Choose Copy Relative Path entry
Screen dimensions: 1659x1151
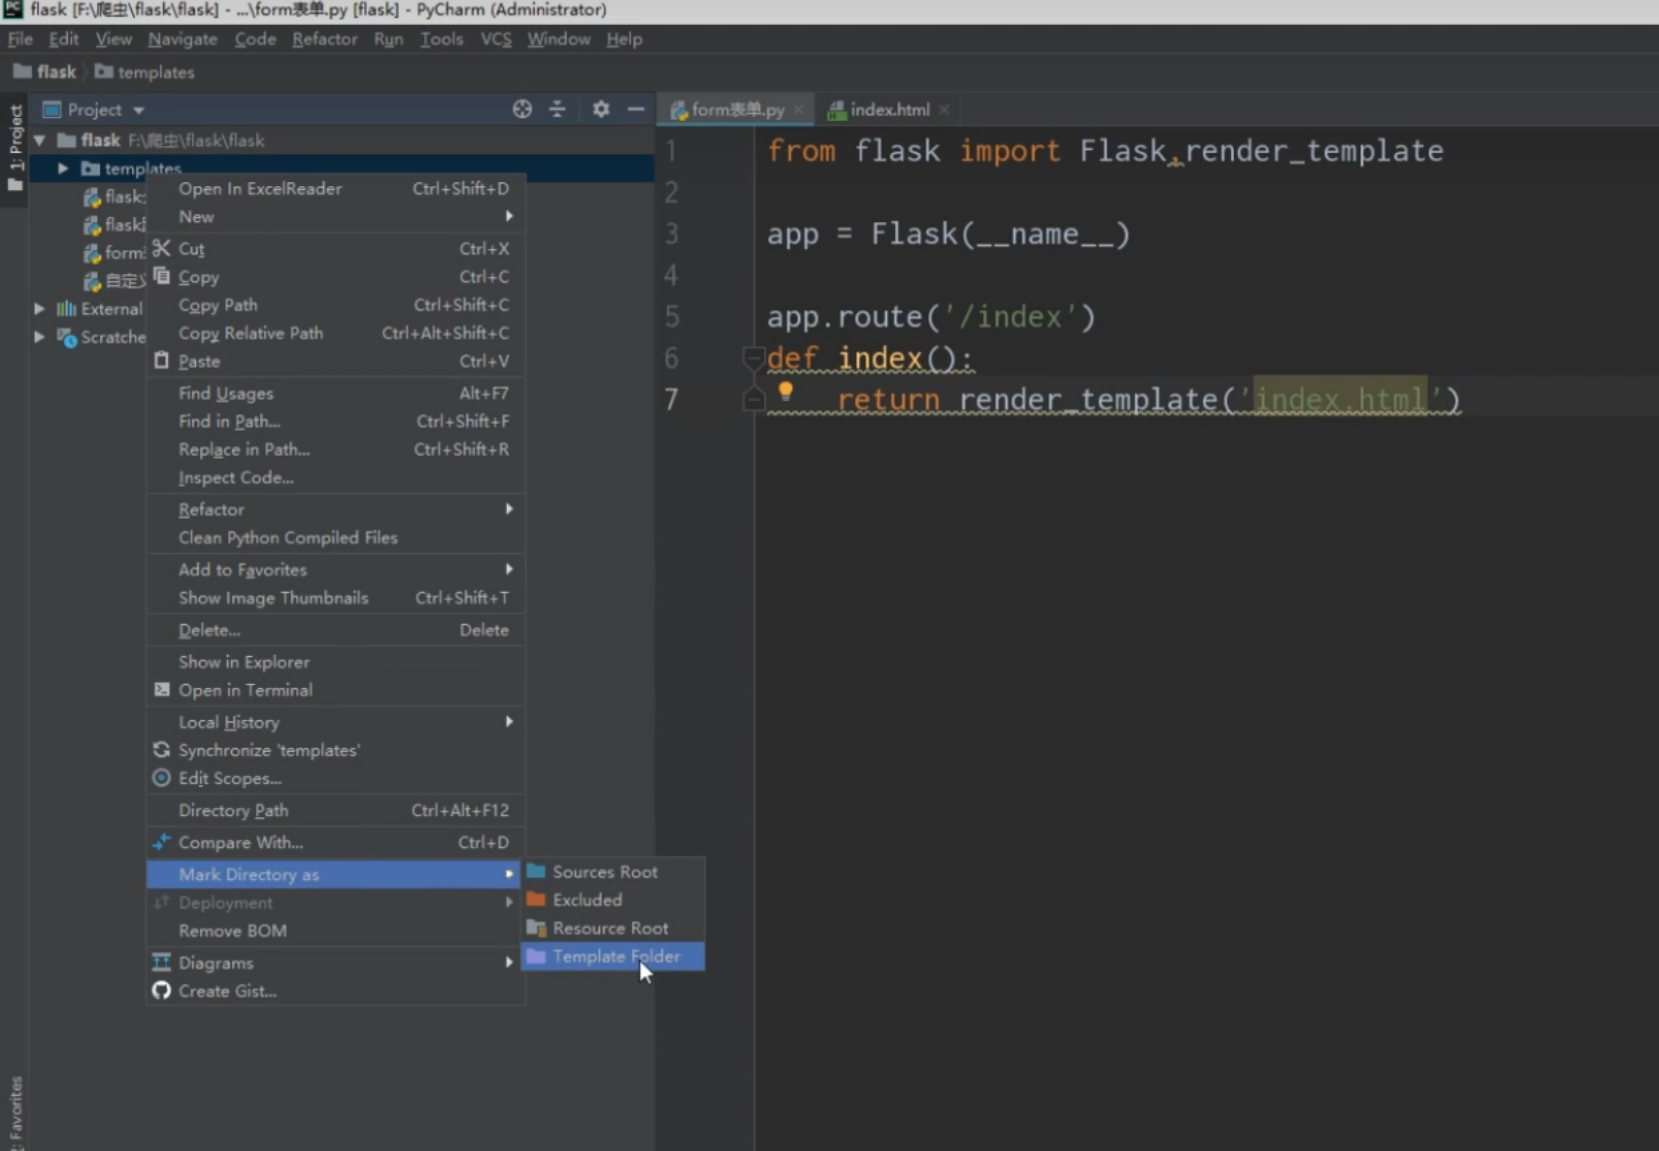[x=336, y=333]
